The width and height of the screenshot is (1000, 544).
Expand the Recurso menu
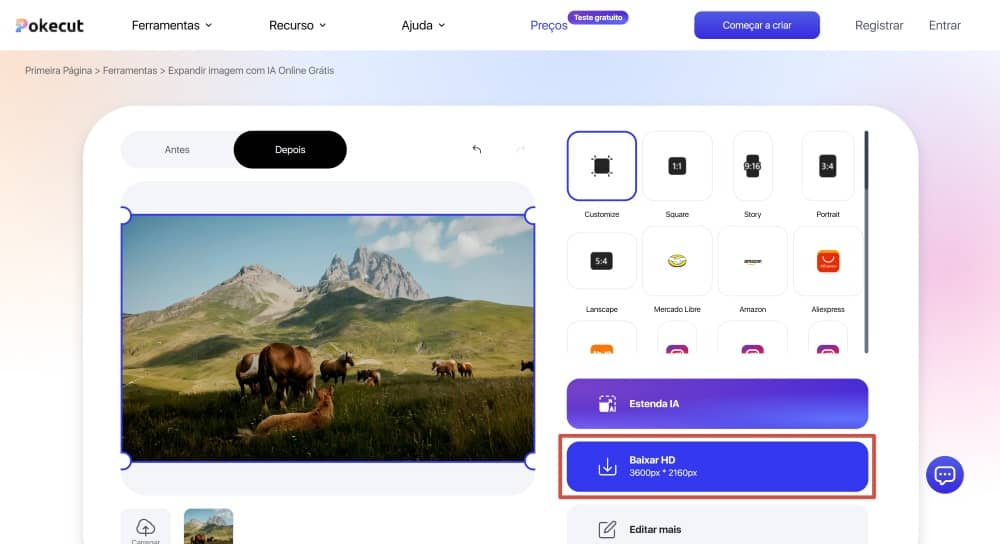297,26
